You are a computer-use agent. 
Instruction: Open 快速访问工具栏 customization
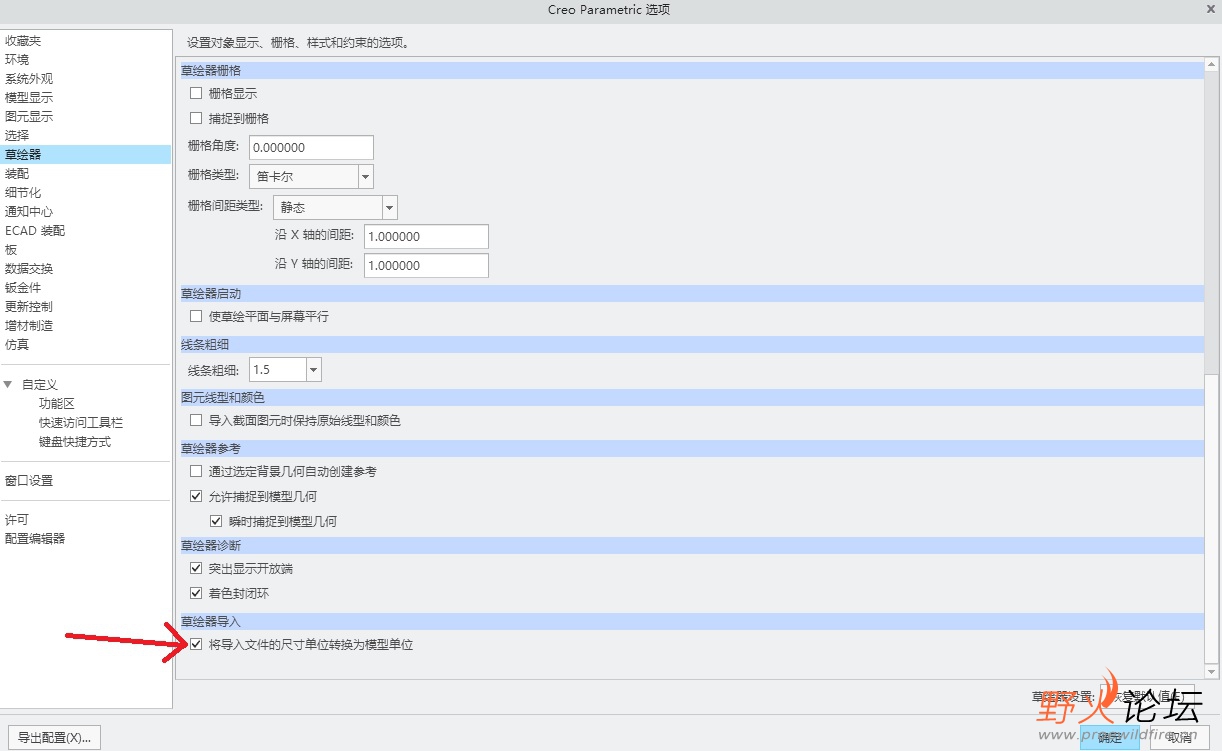pos(81,422)
